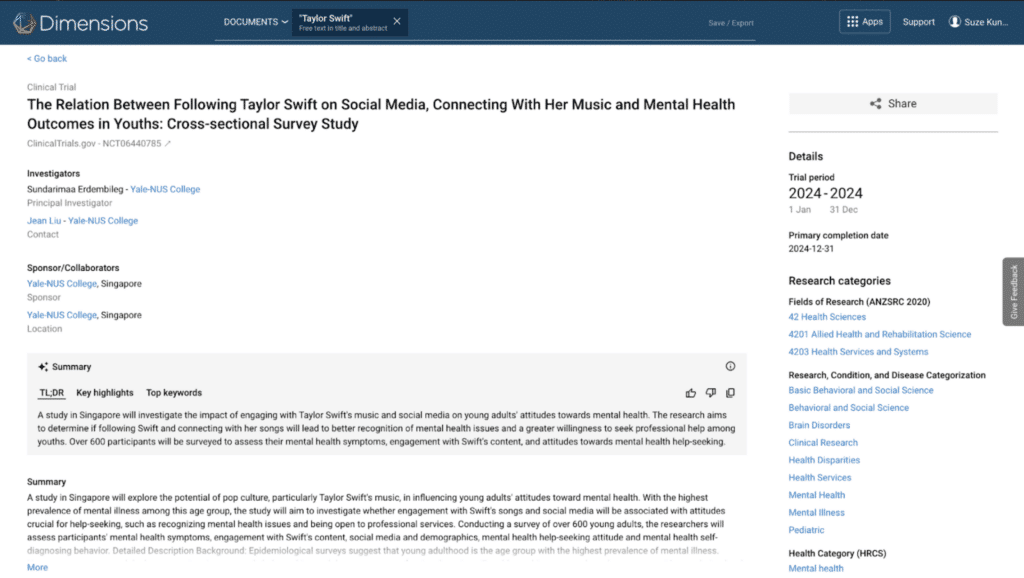Select the TL;DR tab

click(51, 393)
